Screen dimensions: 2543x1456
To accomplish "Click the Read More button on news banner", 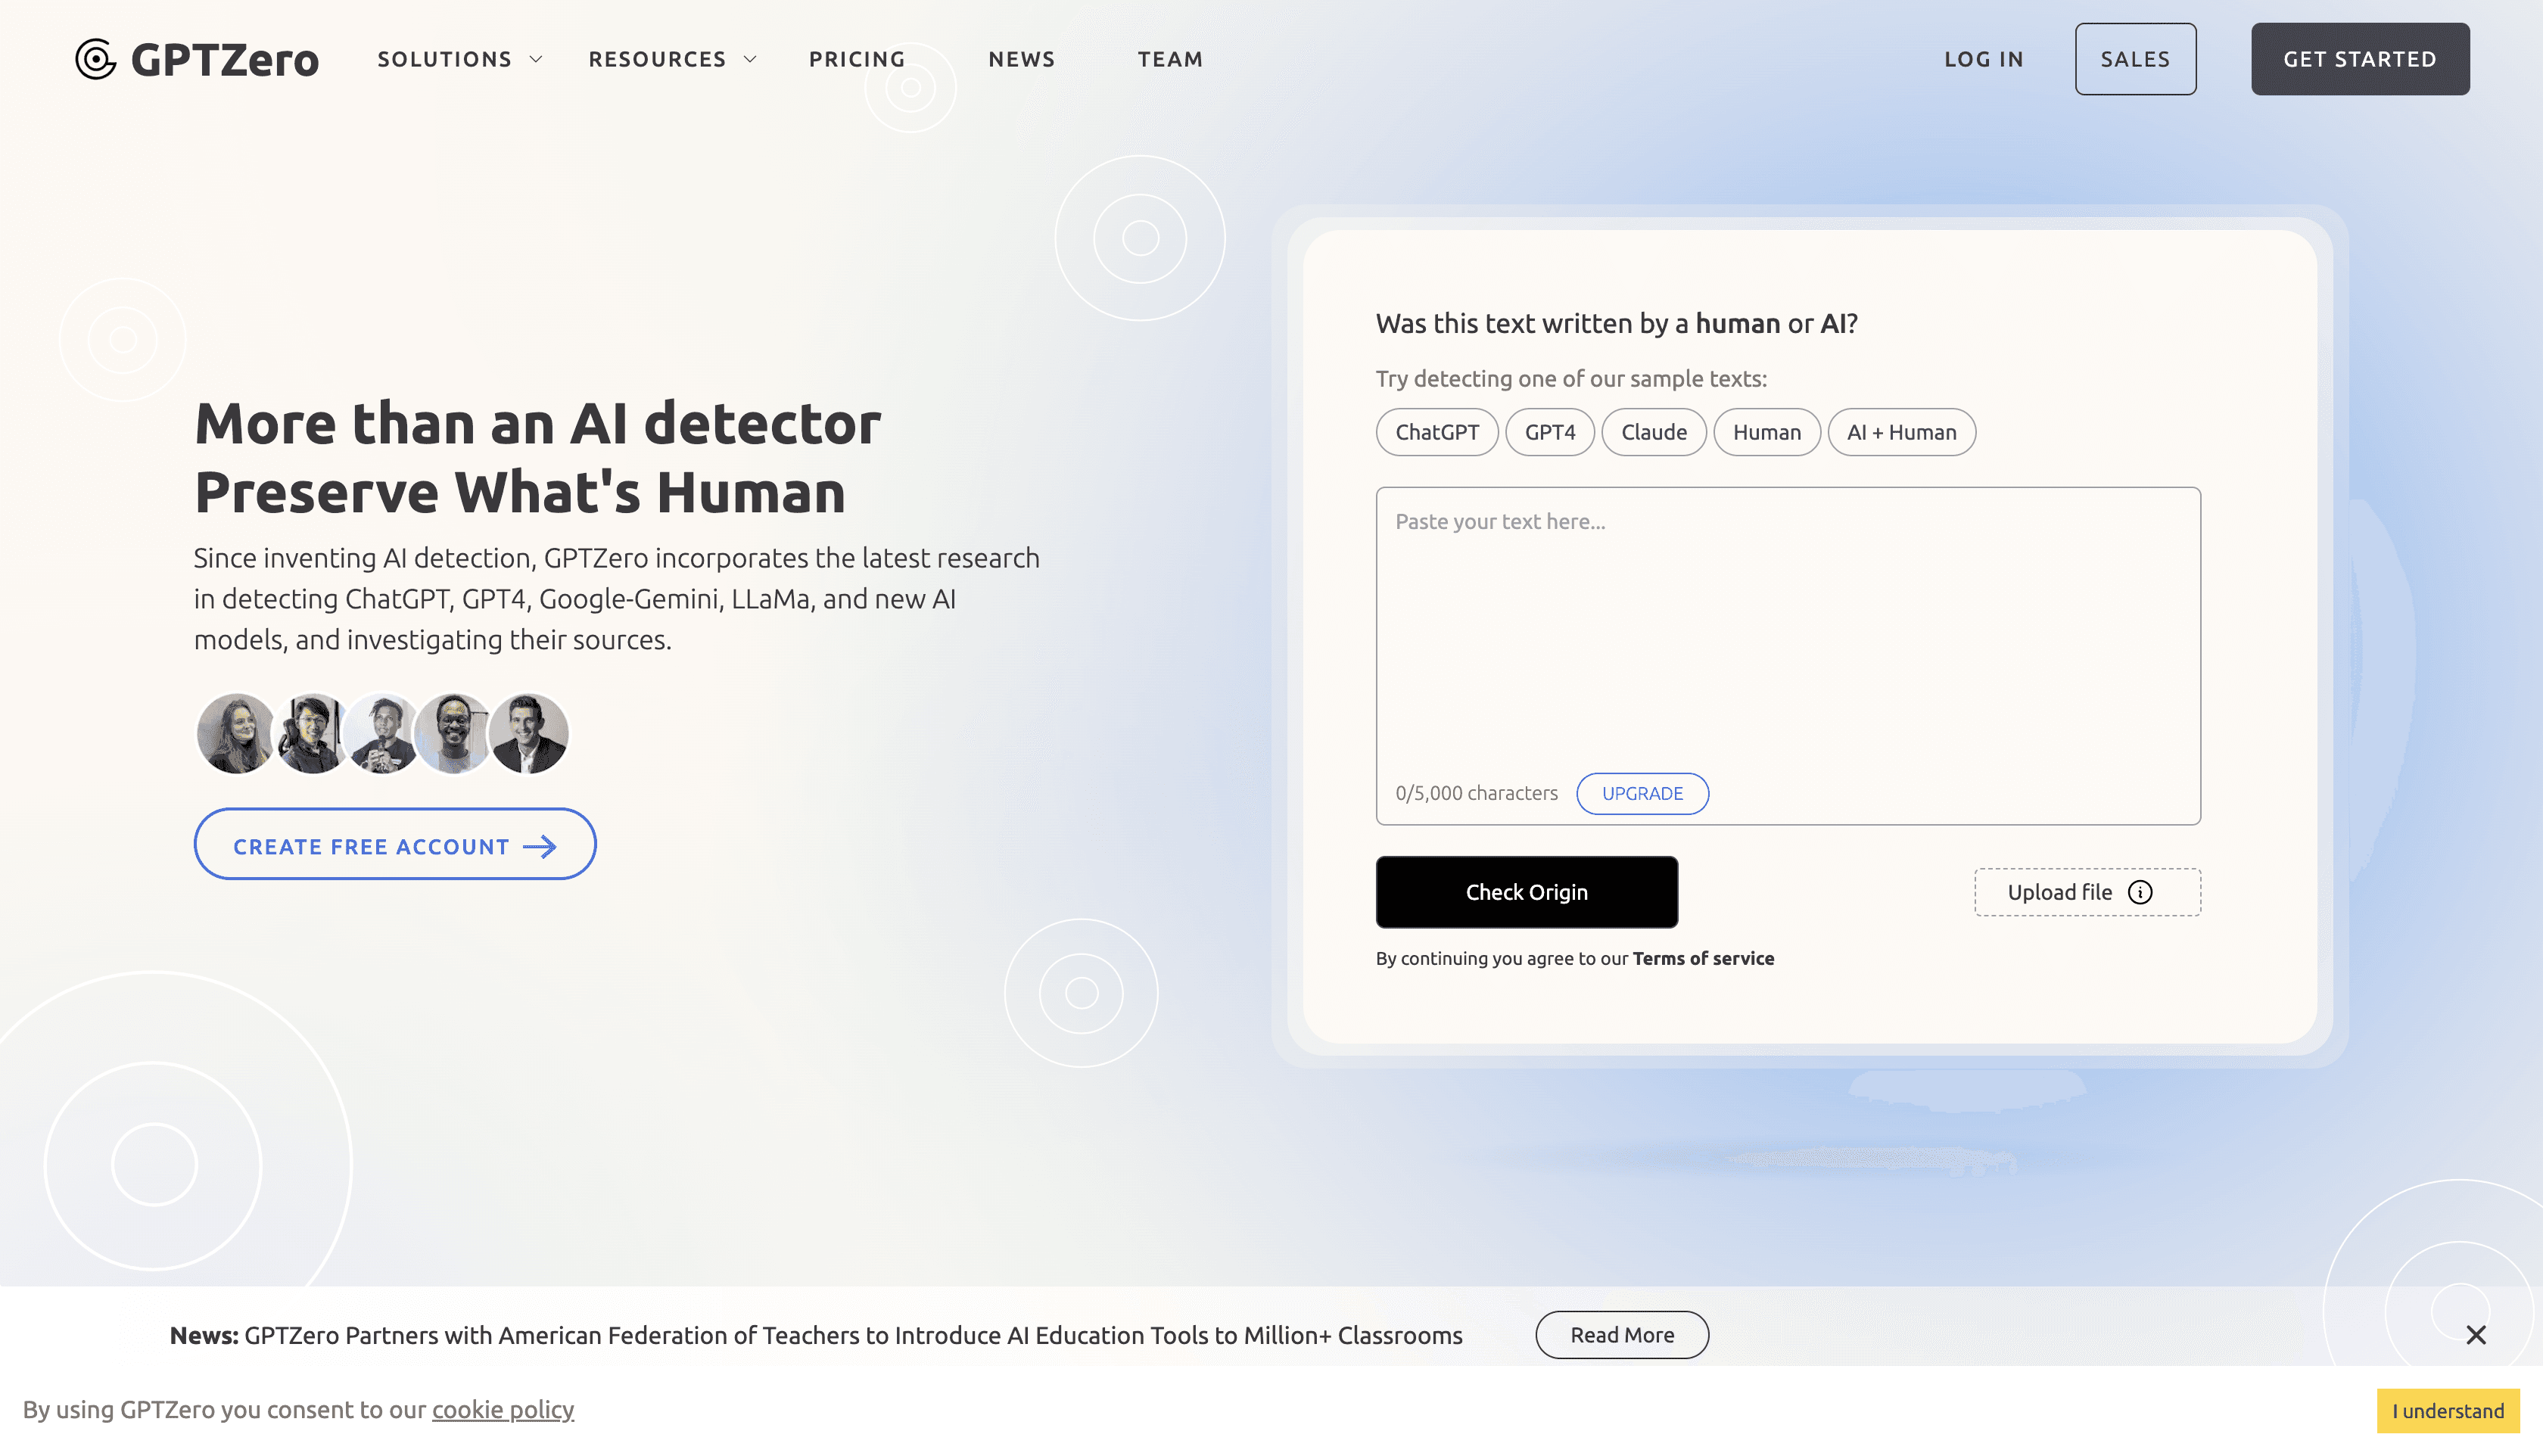I will (1621, 1334).
